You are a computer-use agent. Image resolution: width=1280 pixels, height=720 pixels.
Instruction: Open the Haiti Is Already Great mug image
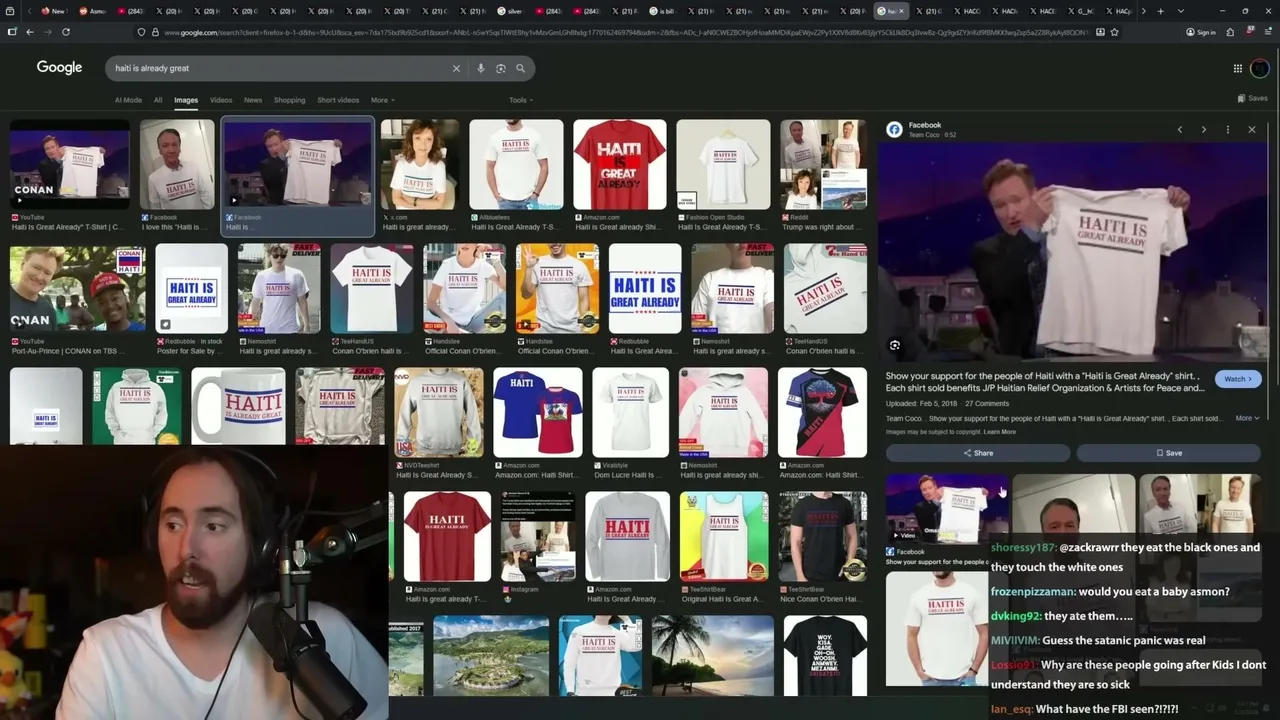tap(238, 406)
